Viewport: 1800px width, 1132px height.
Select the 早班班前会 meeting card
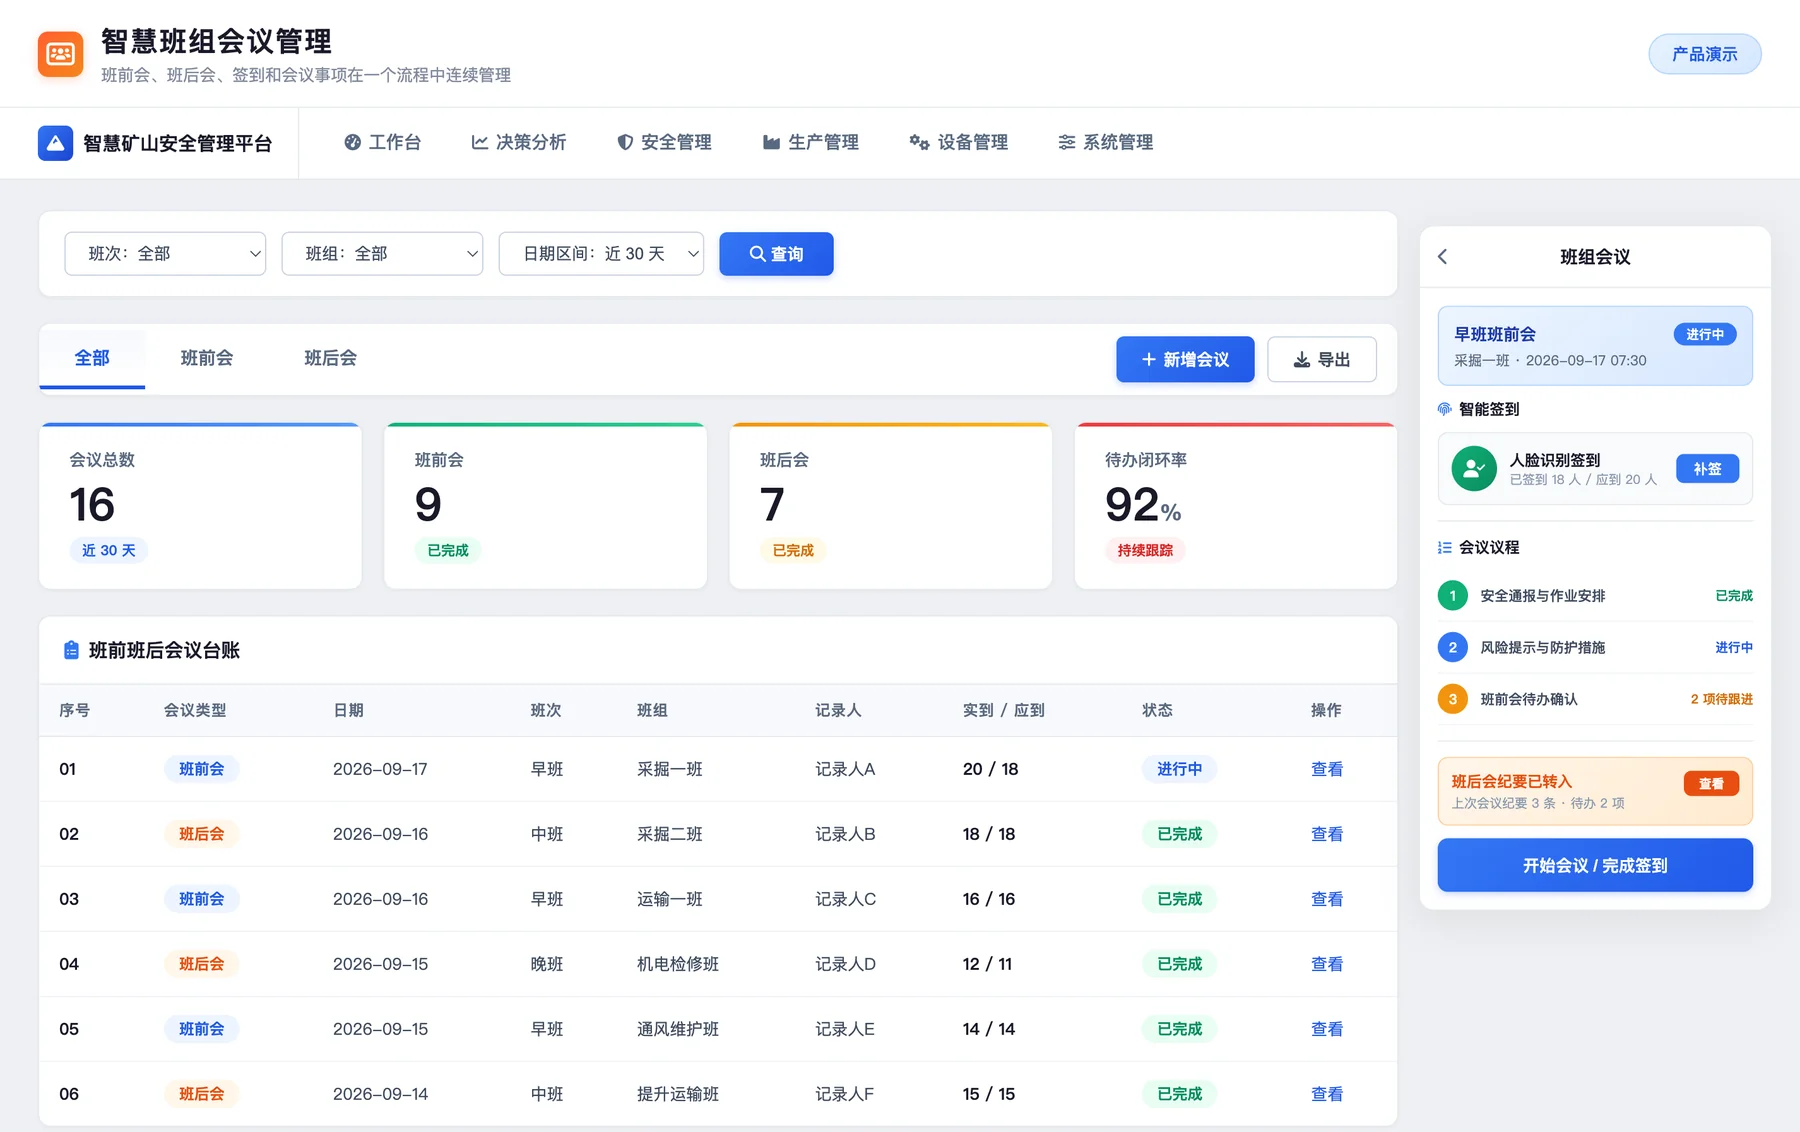click(x=1595, y=346)
